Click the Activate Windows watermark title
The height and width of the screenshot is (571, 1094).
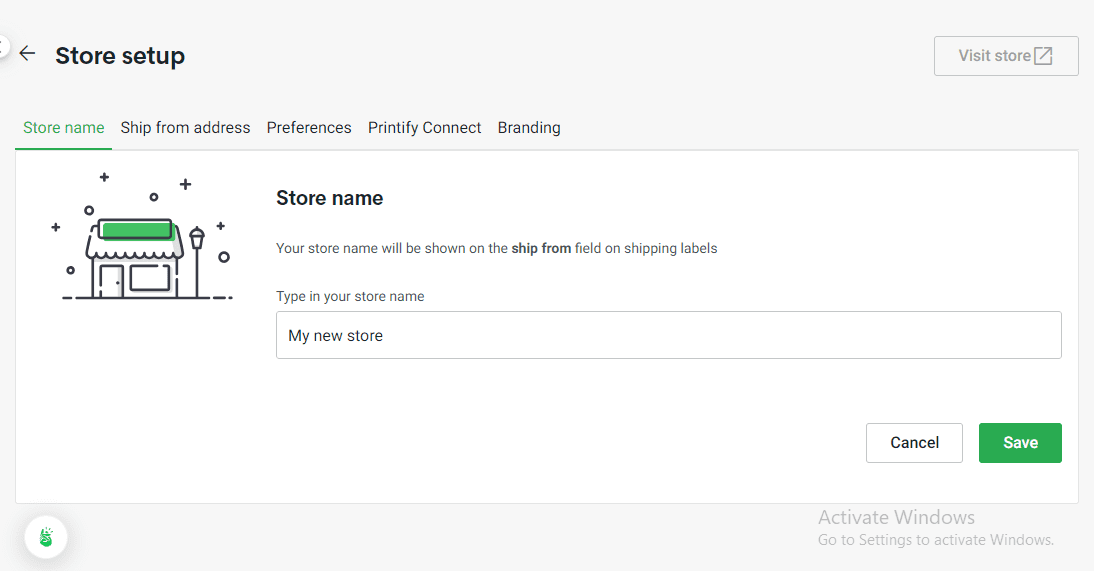coord(896,517)
